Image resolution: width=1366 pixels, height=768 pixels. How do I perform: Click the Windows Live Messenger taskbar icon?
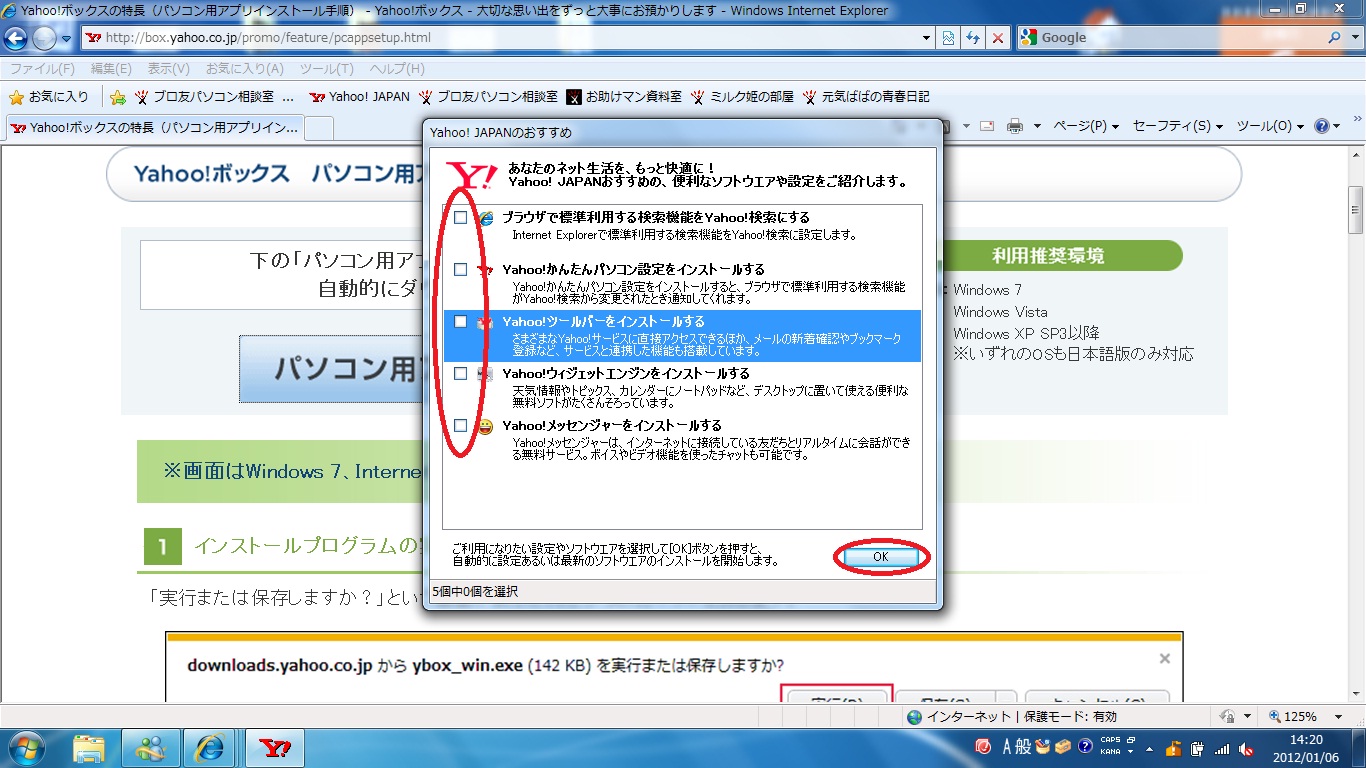tap(151, 747)
